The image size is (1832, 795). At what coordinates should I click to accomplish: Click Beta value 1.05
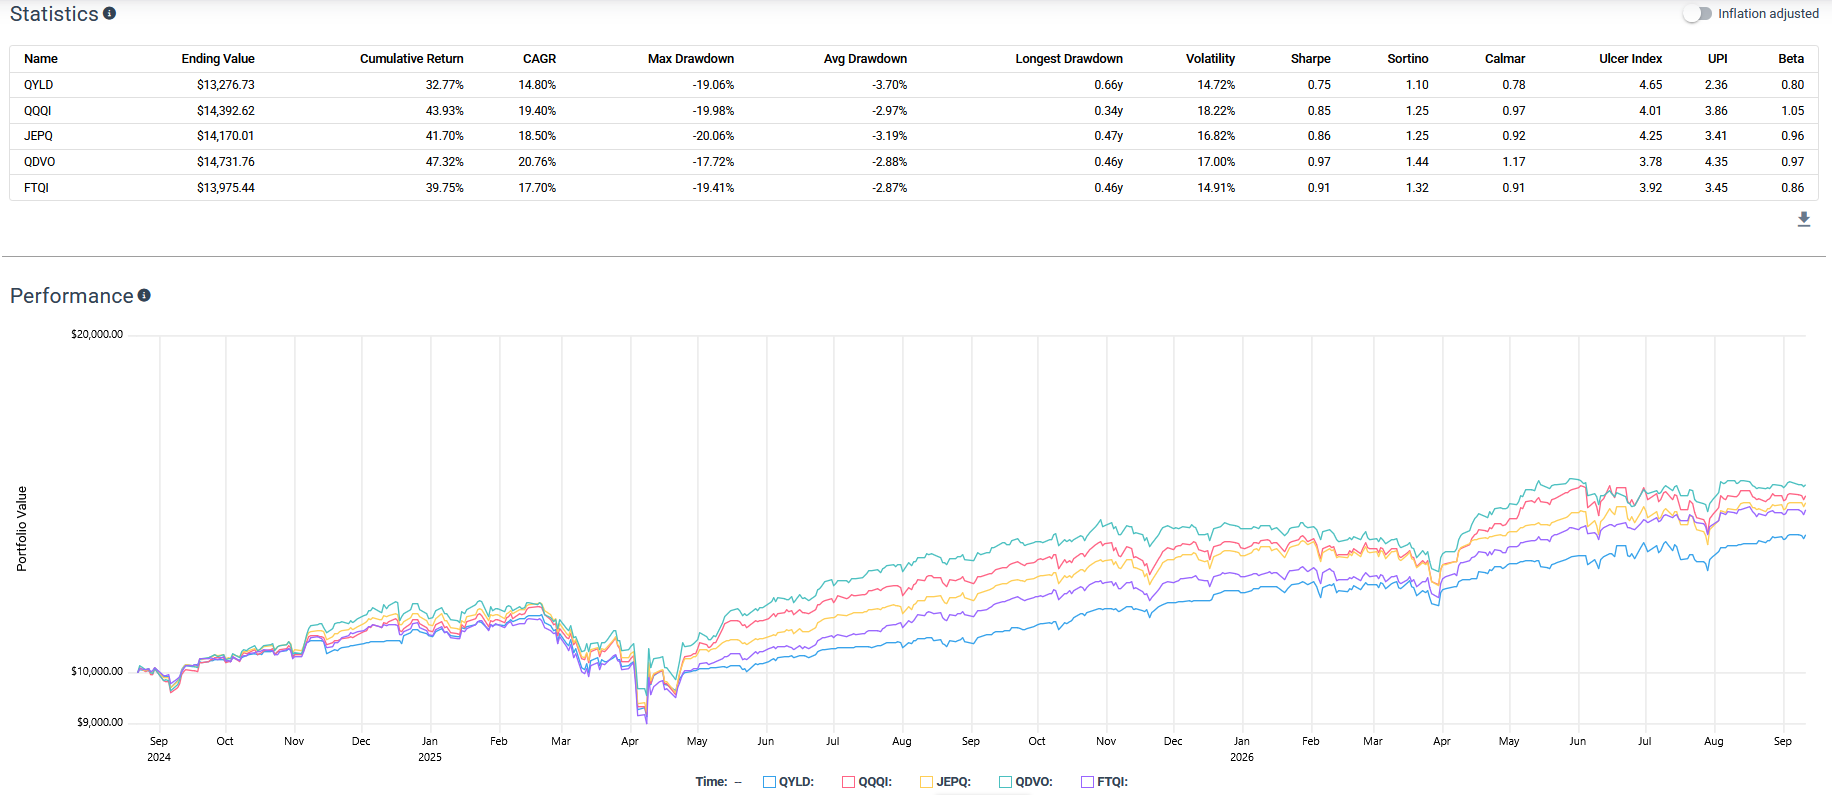pos(1793,111)
